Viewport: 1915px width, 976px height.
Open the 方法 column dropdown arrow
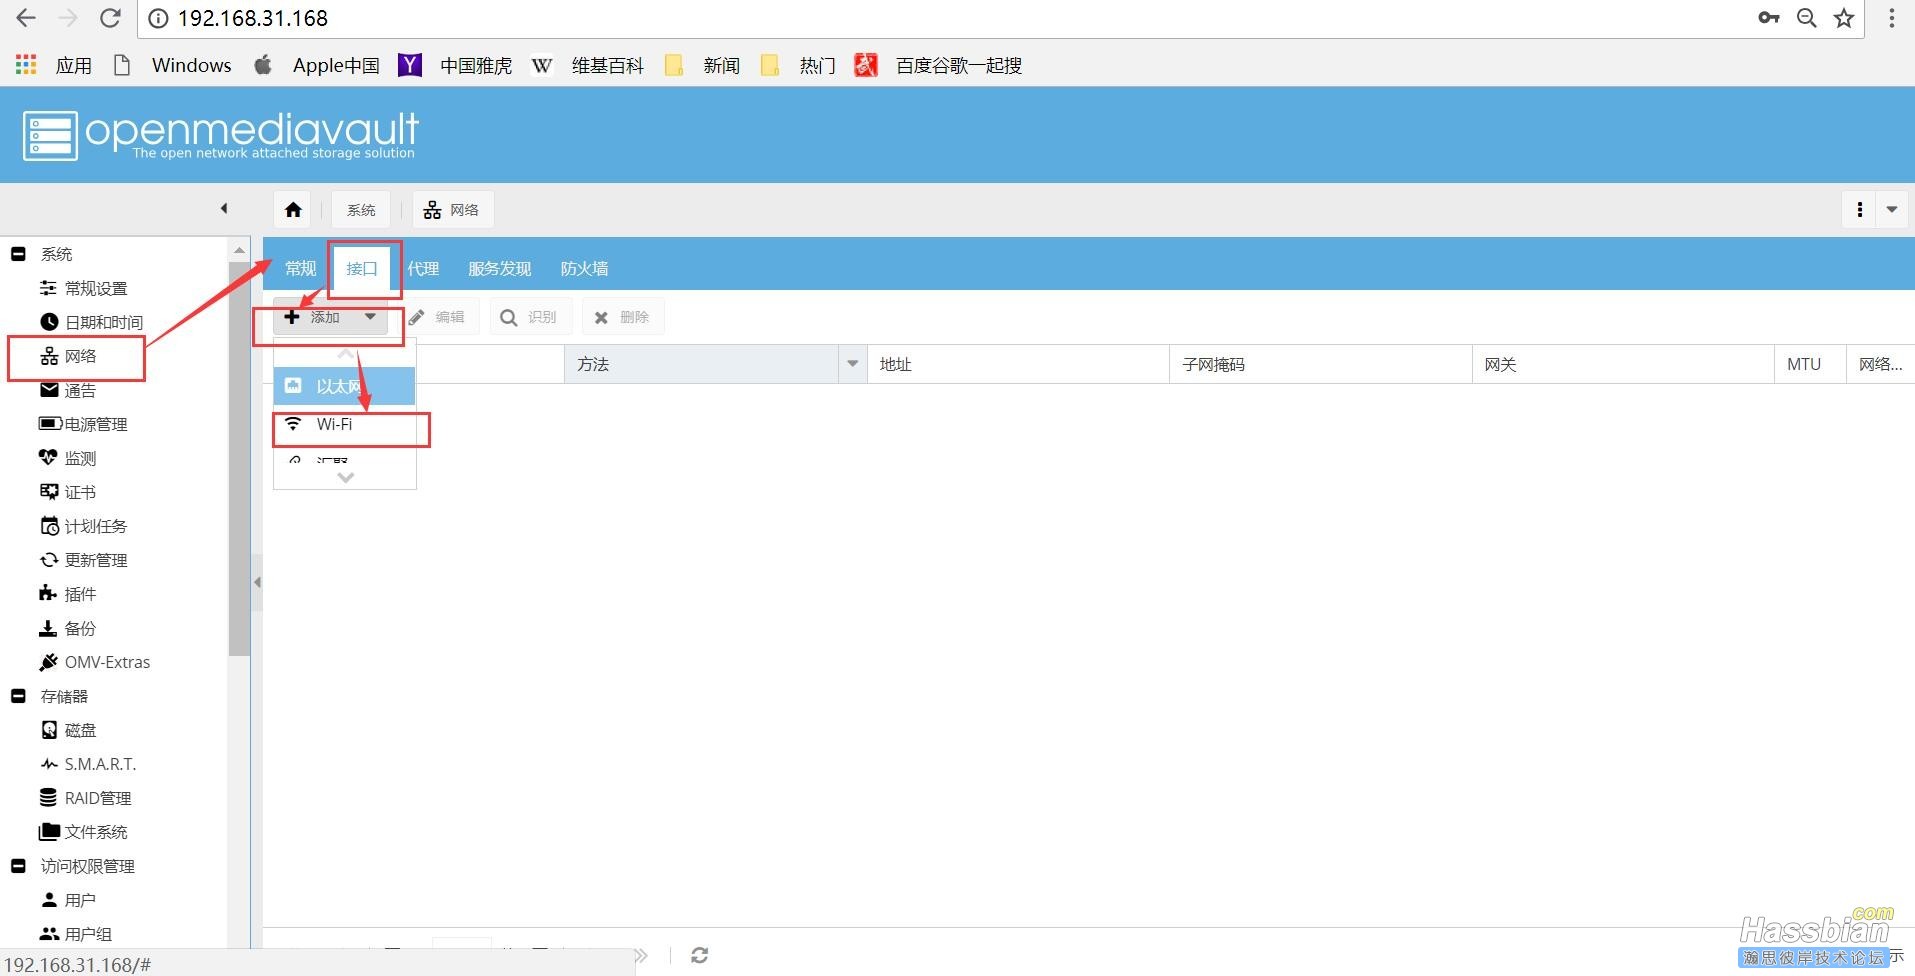[852, 364]
